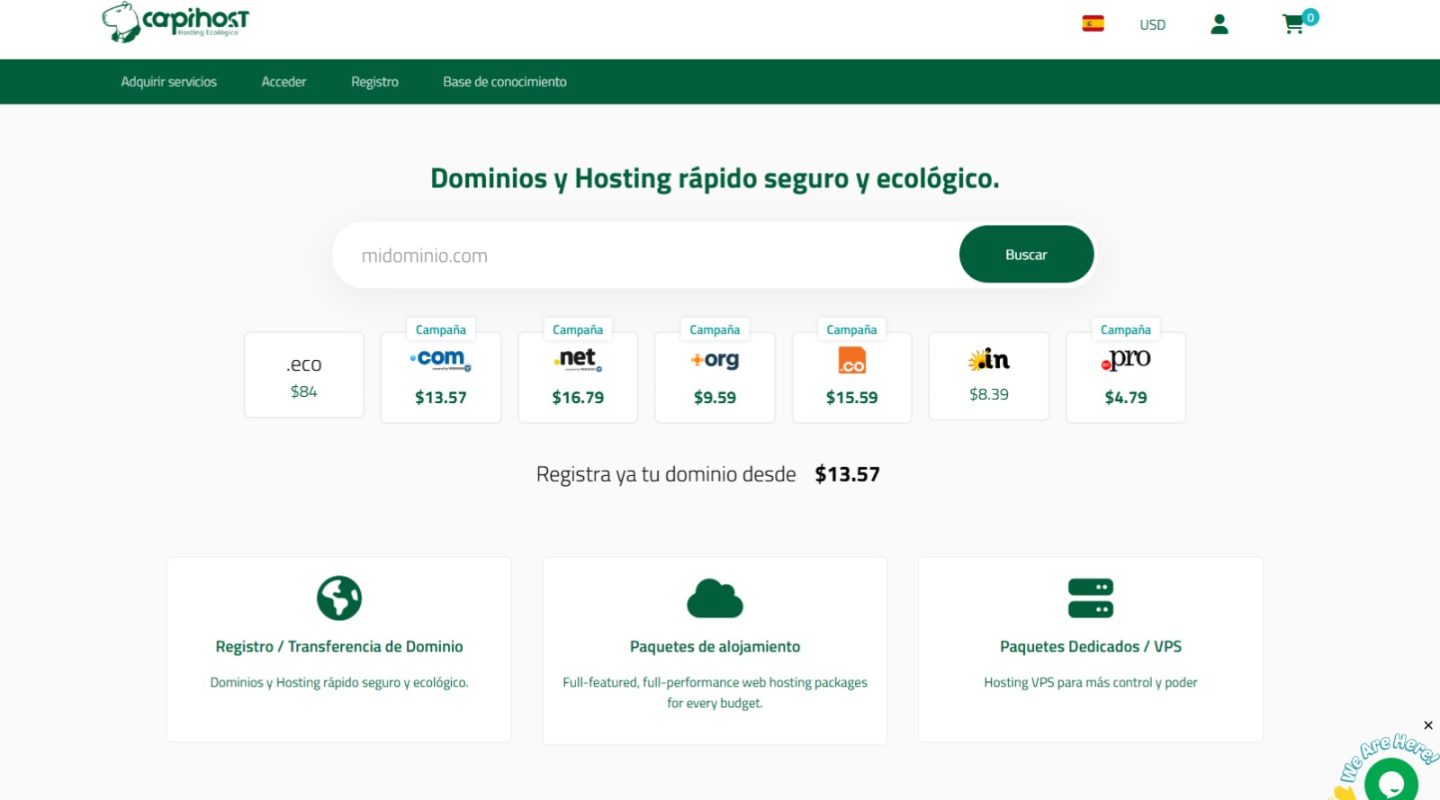The image size is (1440, 800).
Task: Click the Capihost logo
Action: 175,22
